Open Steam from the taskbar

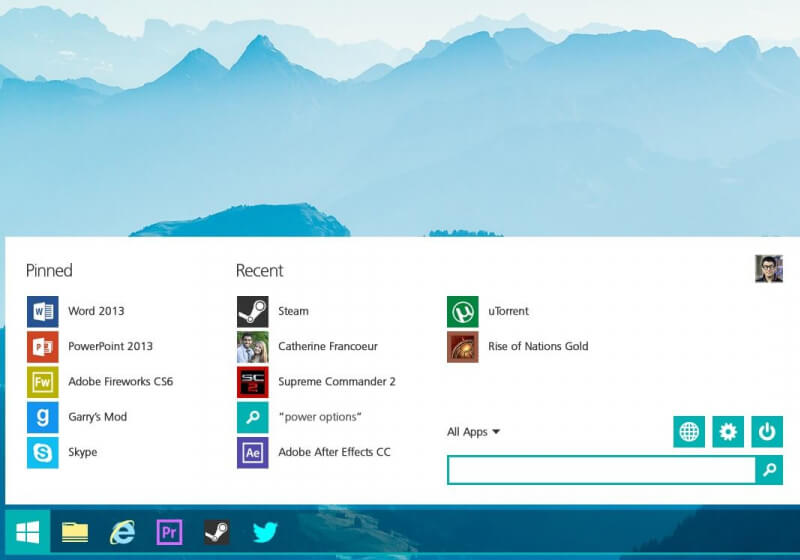pyautogui.click(x=217, y=532)
